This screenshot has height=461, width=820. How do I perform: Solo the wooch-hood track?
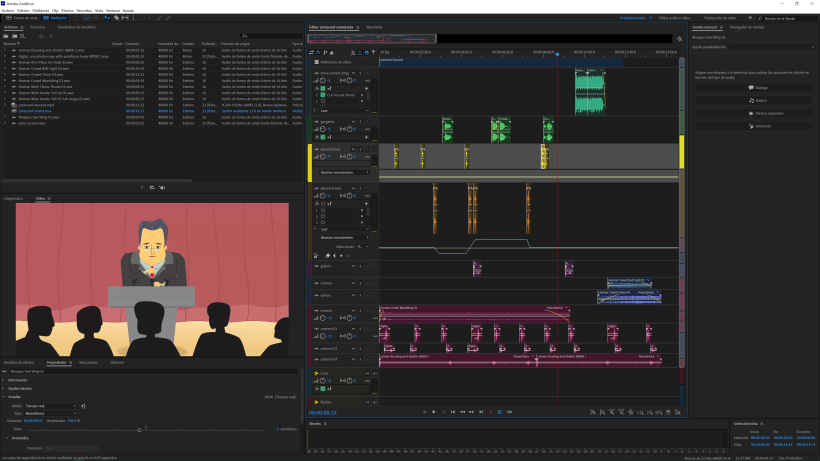tap(360, 149)
